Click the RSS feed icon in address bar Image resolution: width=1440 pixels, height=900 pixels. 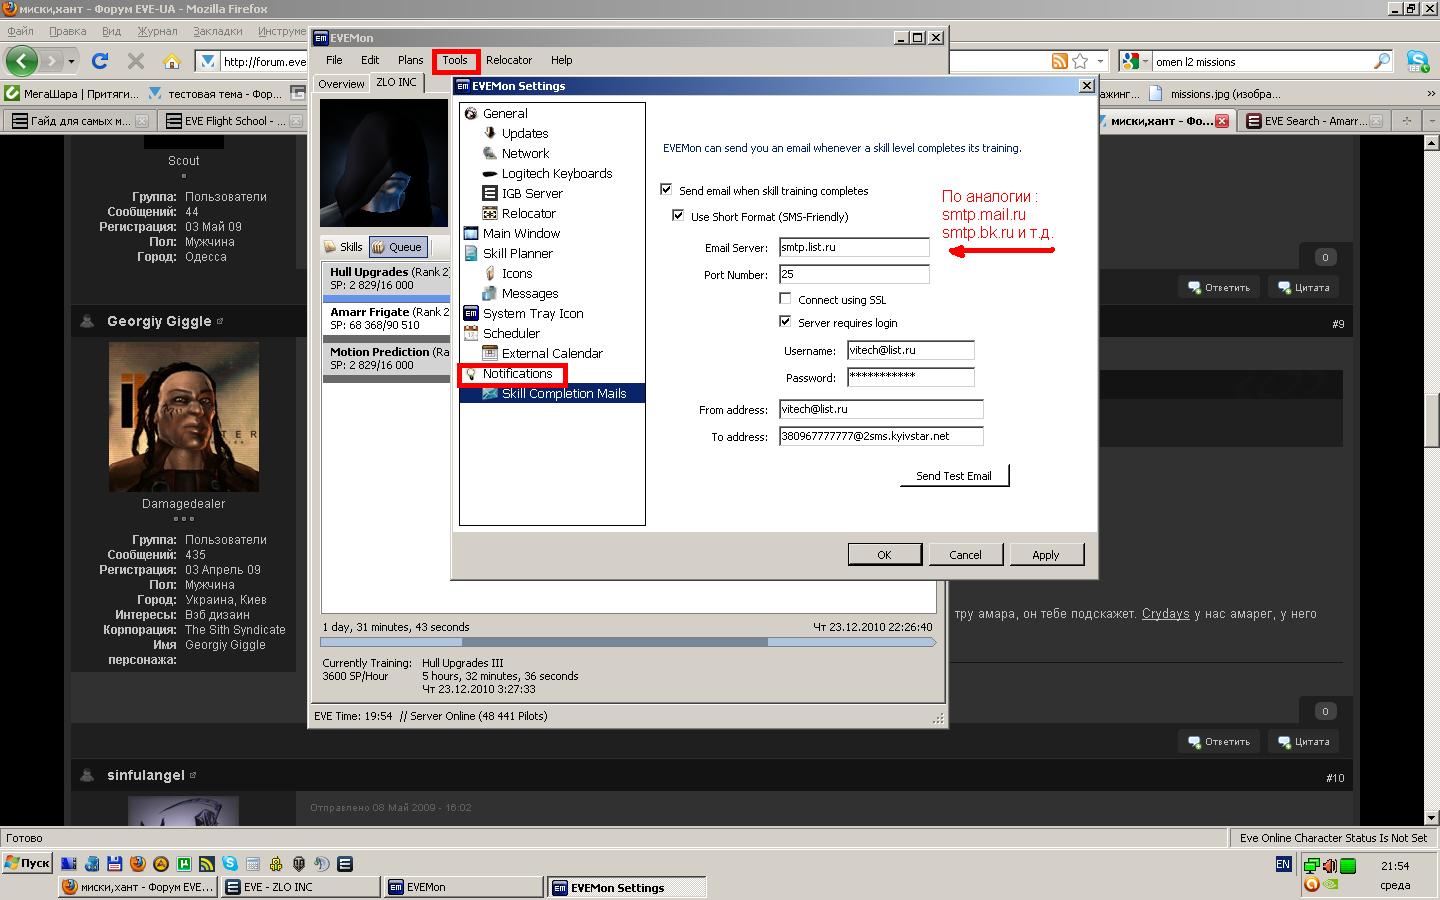point(1059,61)
